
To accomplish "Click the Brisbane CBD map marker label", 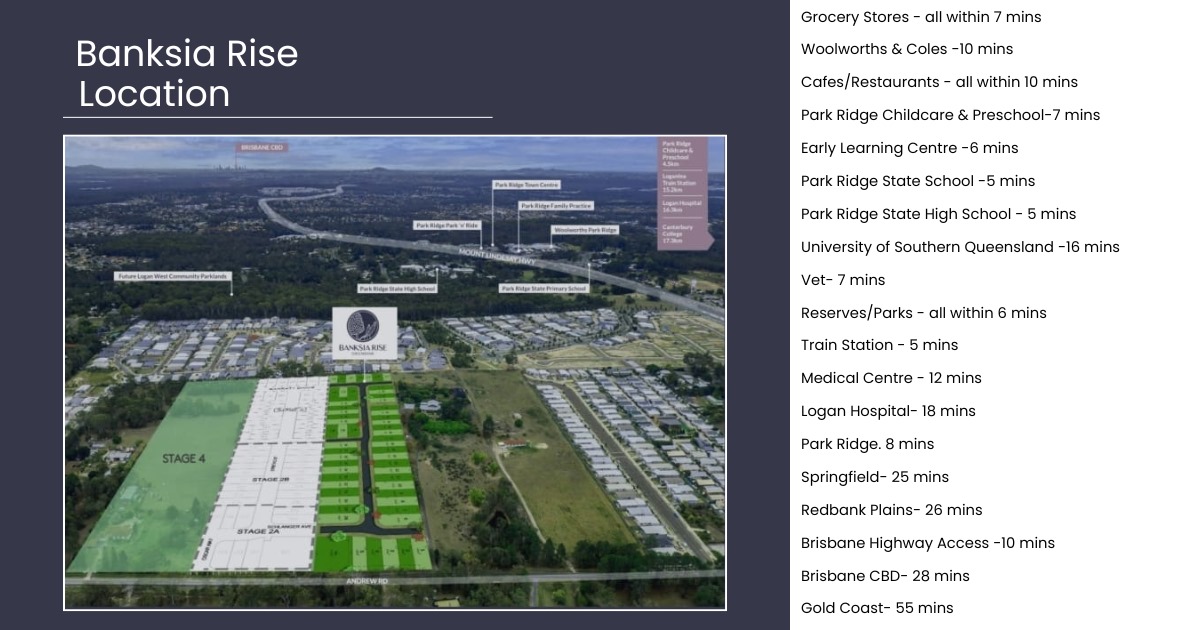I will click(x=262, y=148).
